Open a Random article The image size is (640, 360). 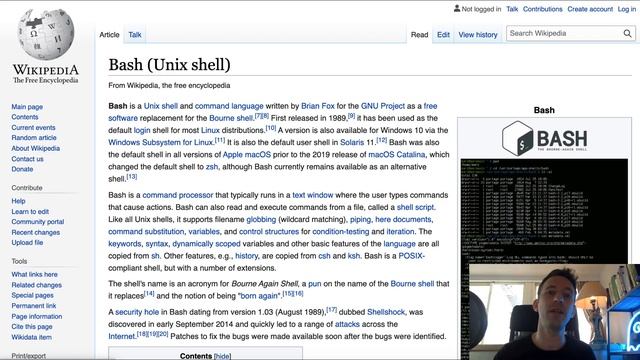pos(34,138)
